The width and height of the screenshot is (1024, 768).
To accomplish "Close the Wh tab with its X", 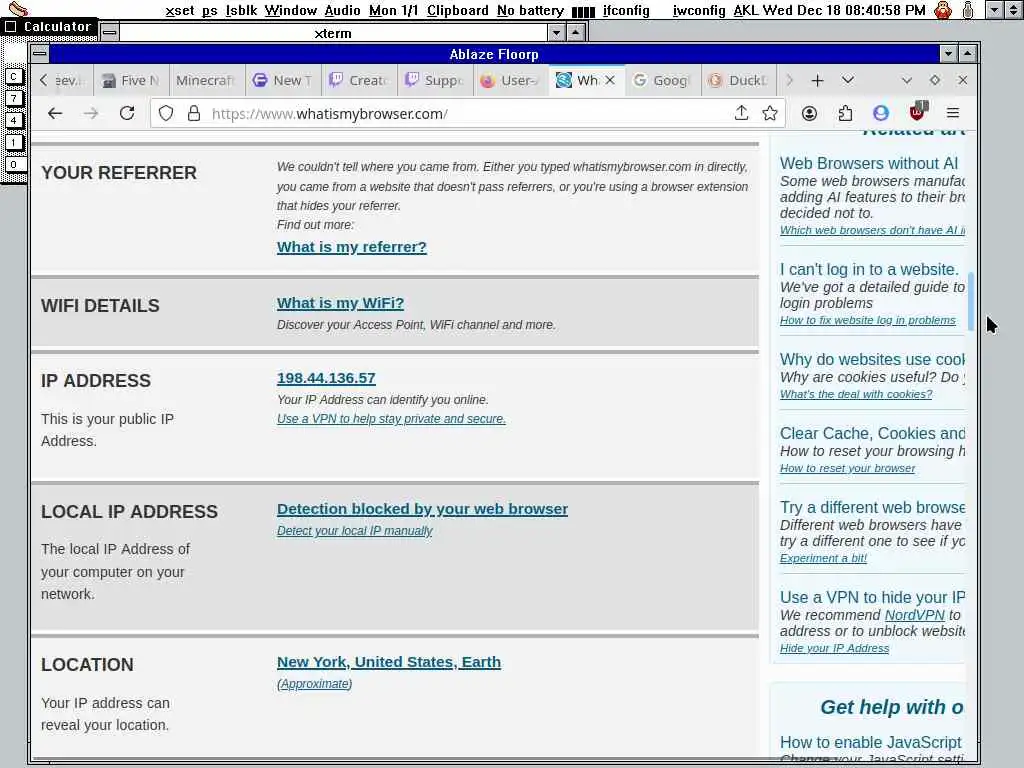I will point(610,80).
